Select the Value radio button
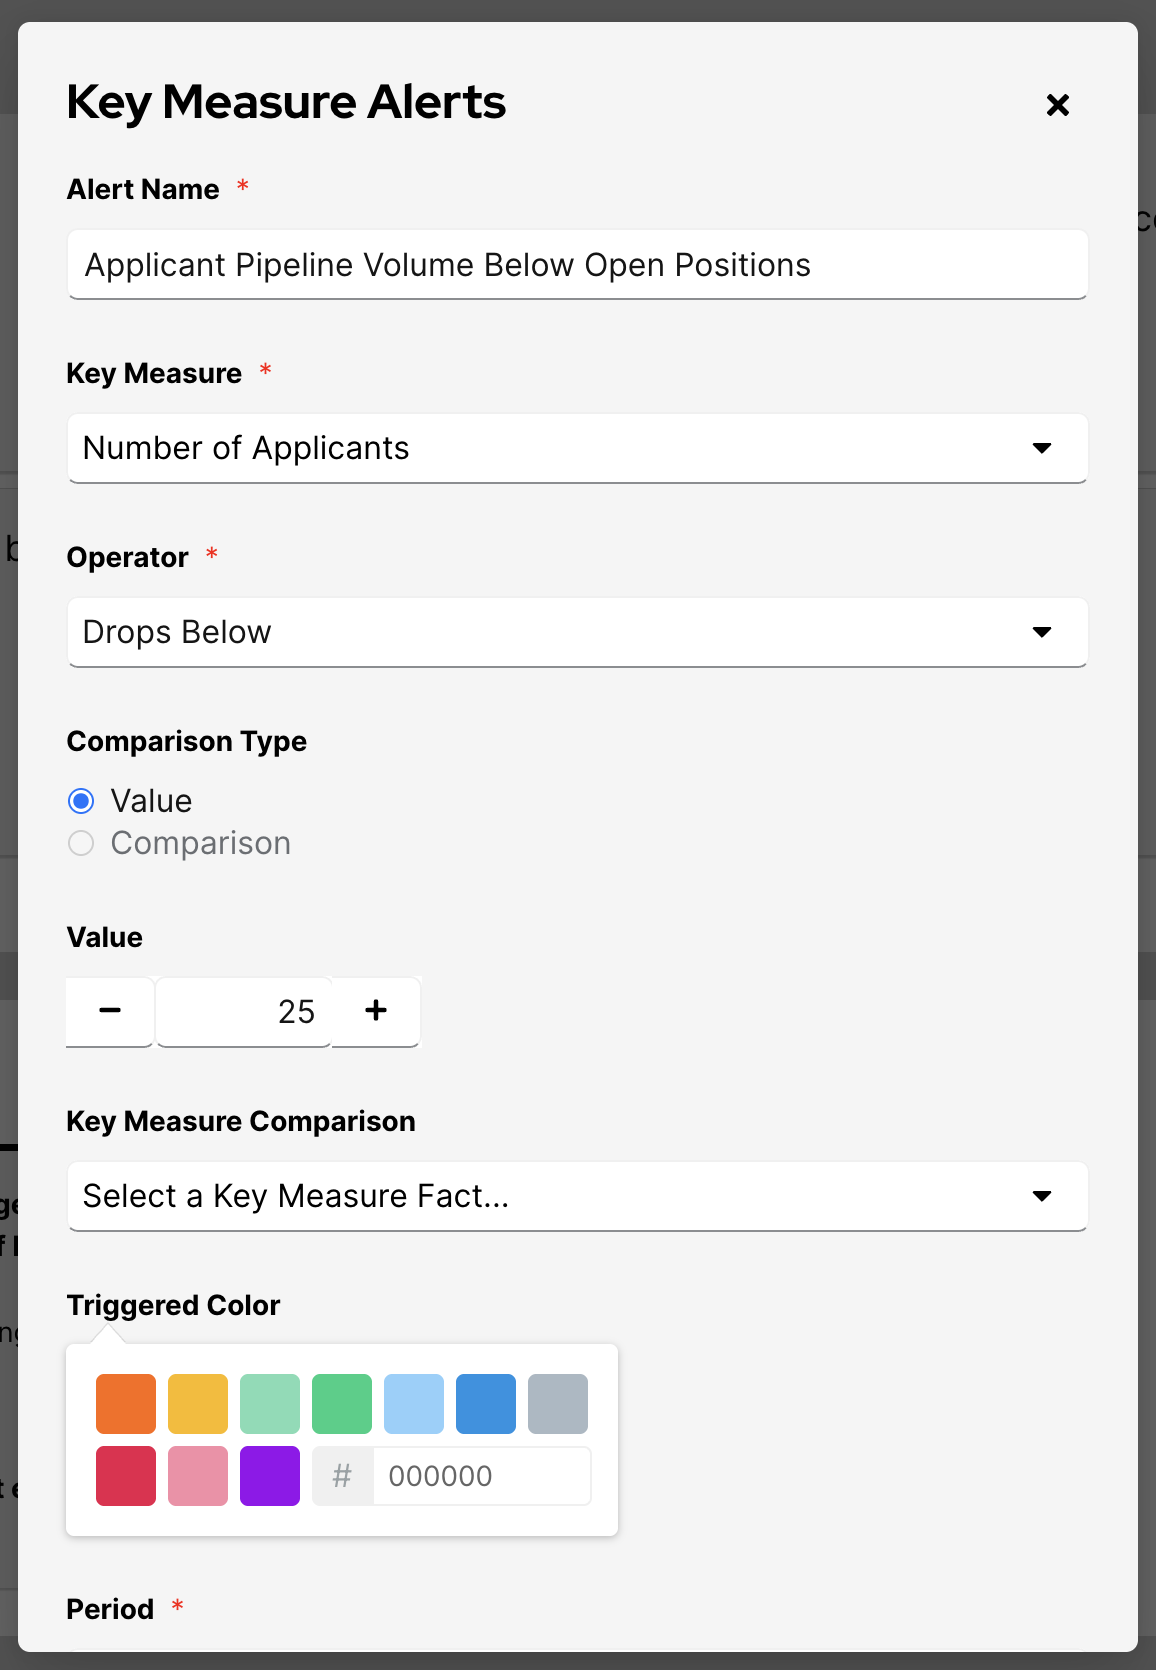This screenshot has height=1670, width=1156. 81,801
